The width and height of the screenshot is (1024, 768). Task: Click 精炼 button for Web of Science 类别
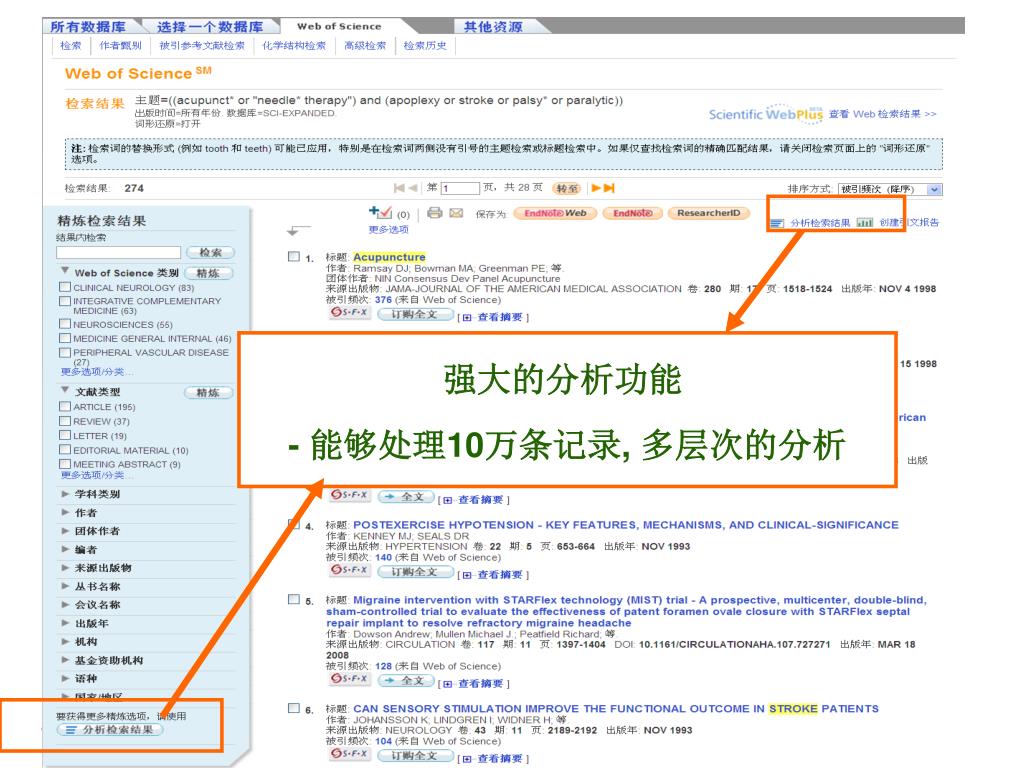(208, 273)
